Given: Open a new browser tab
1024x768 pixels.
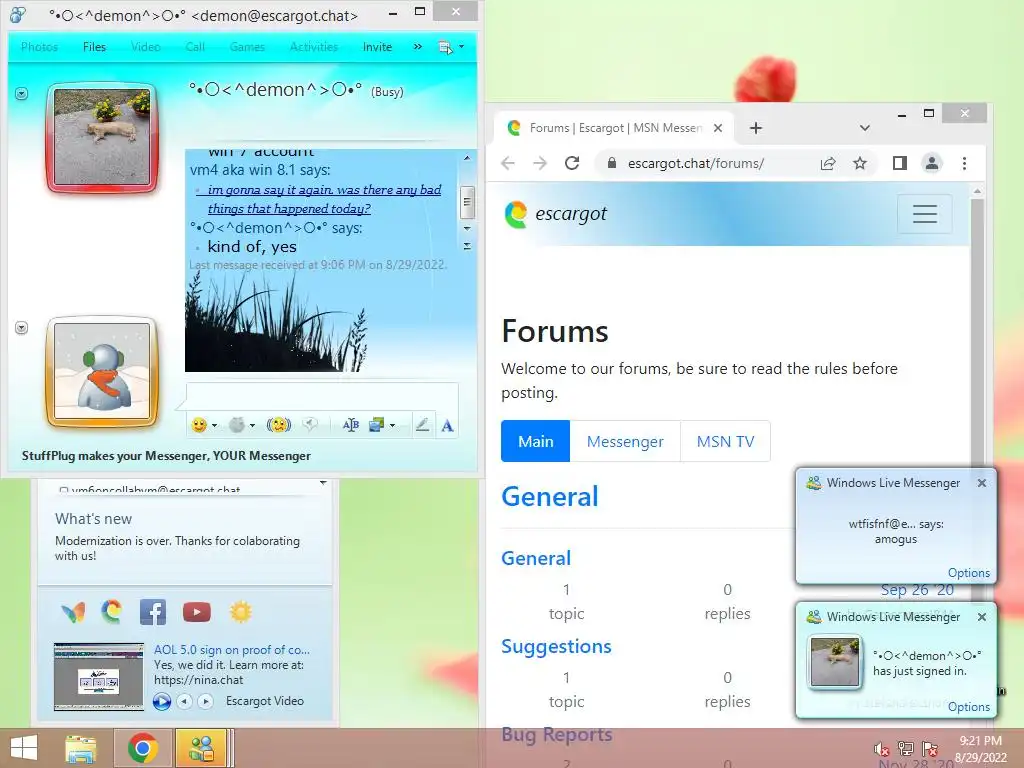Looking at the screenshot, I should pos(756,128).
